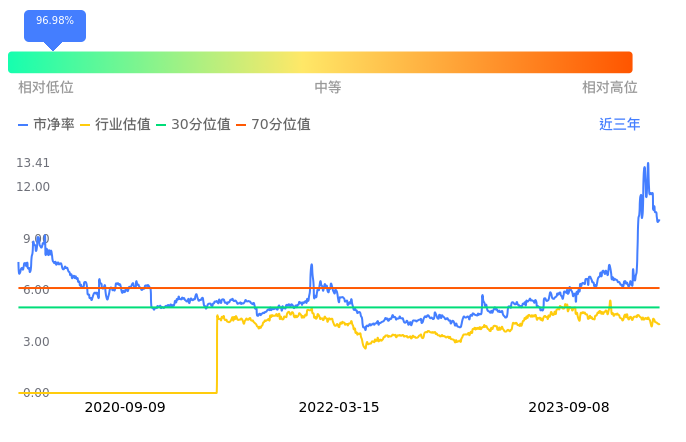The image size is (686, 442).
Task: Click the 2022-03-15 date axis label
Action: pyautogui.click(x=339, y=408)
